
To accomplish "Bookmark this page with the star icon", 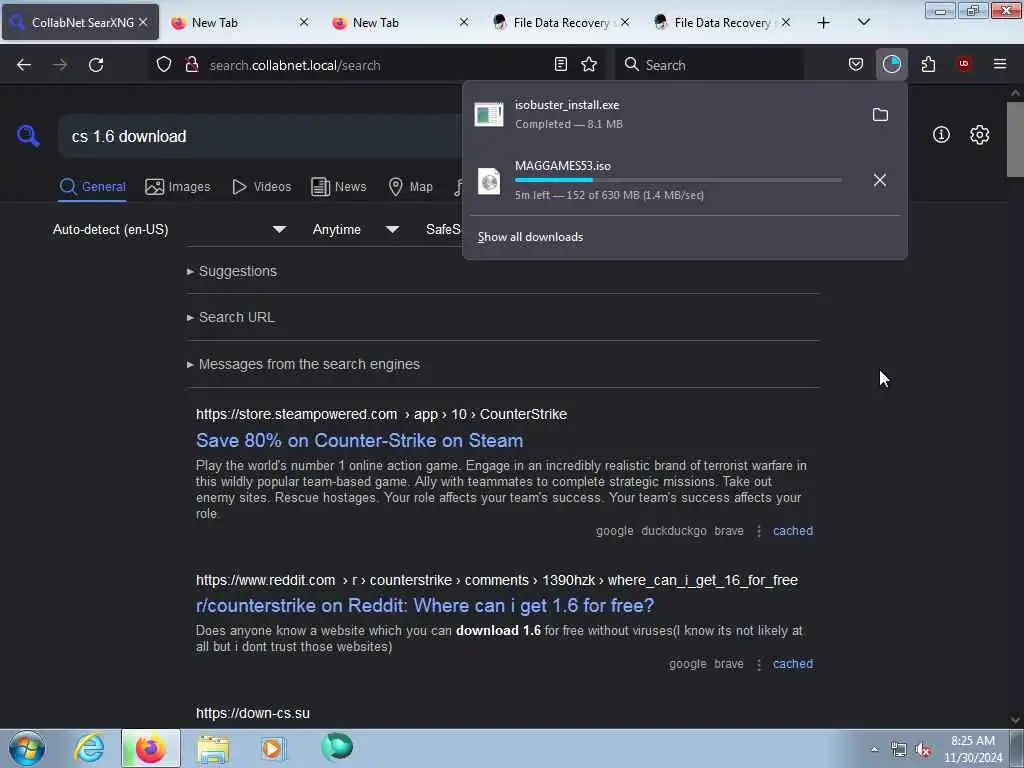I will tap(589, 64).
